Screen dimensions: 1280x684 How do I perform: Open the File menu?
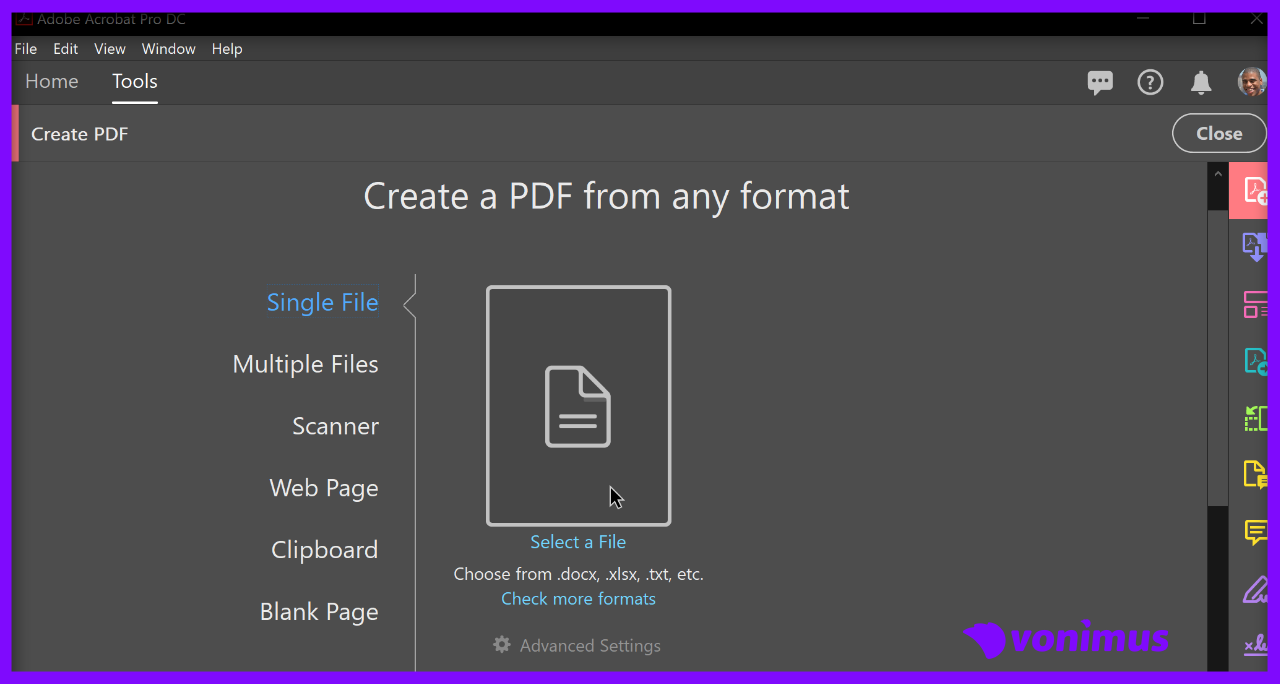(x=26, y=49)
